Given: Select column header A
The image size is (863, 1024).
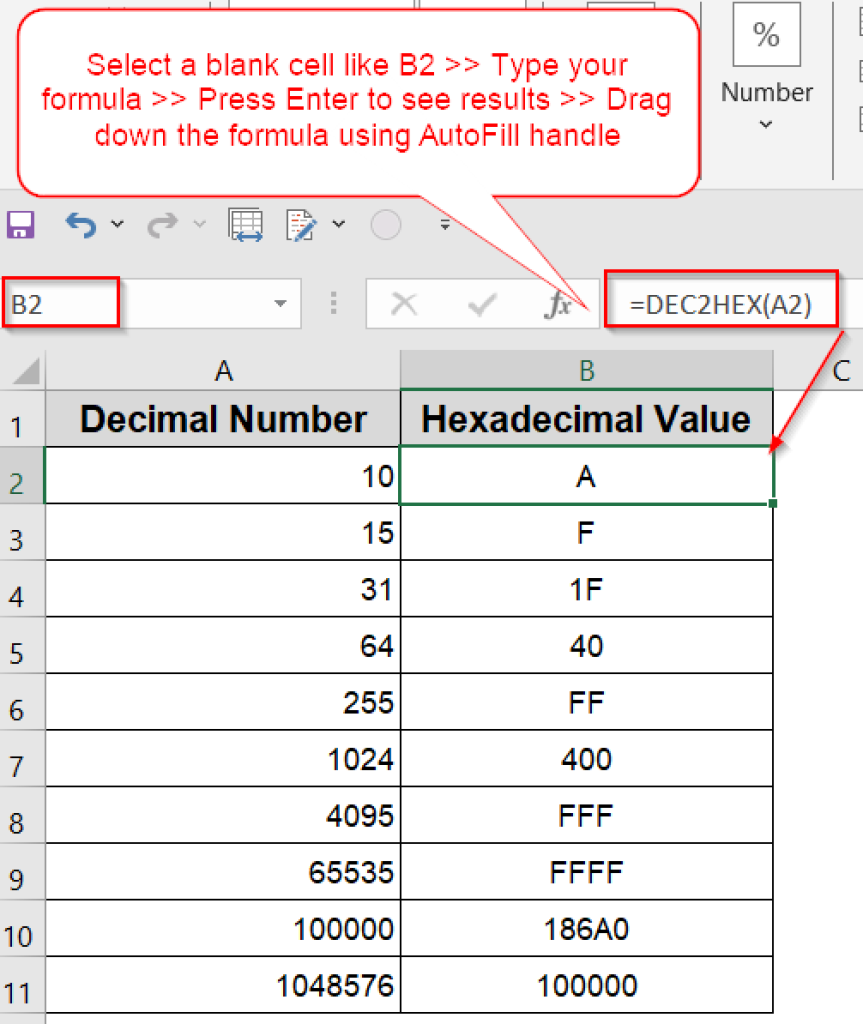Looking at the screenshot, I should (x=224, y=370).
